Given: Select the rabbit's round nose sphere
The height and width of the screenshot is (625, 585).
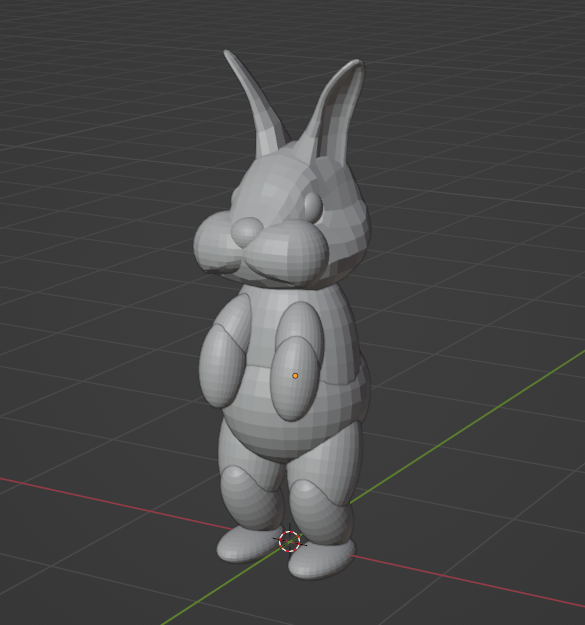Looking at the screenshot, I should point(247,232).
